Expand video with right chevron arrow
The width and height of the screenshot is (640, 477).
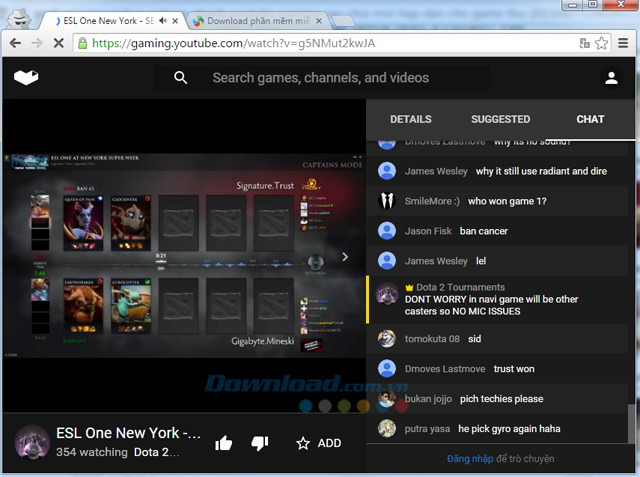tap(345, 257)
